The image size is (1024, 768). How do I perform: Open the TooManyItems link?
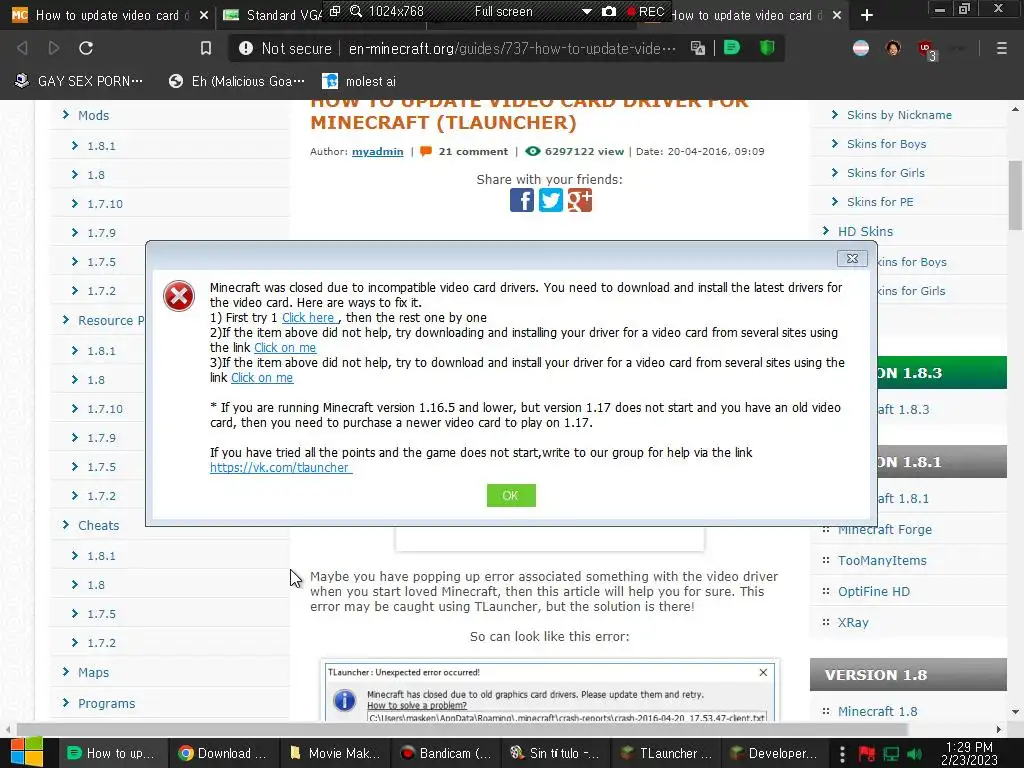point(882,560)
